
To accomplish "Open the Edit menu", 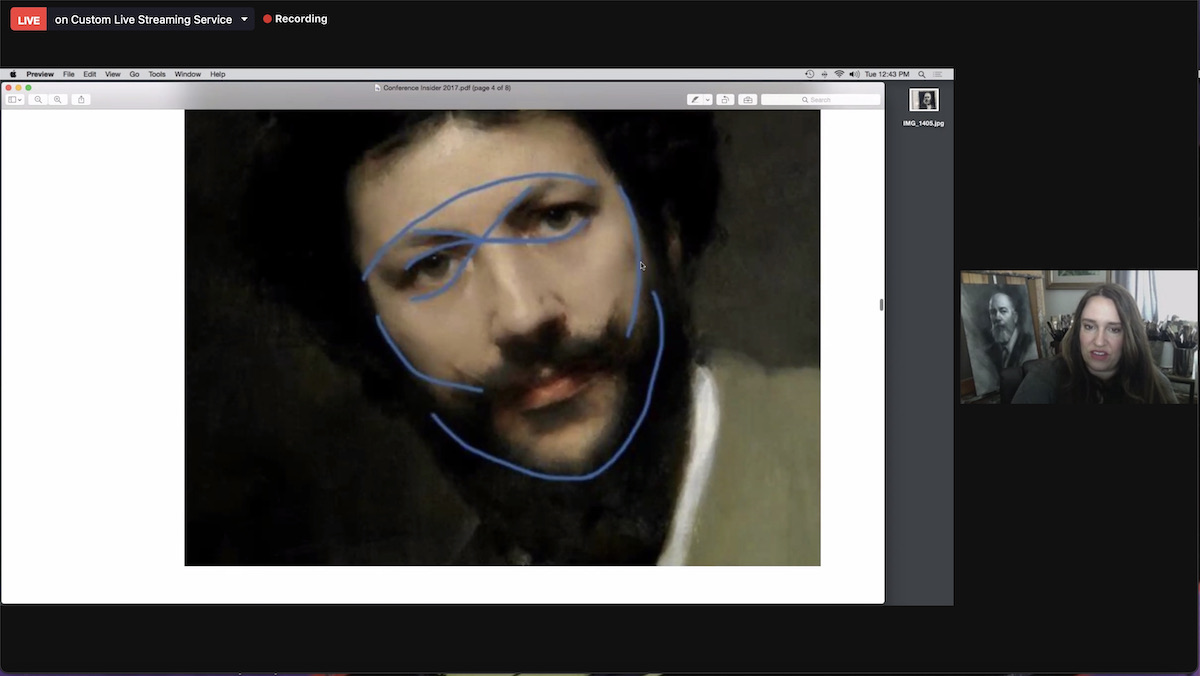I will (90, 74).
